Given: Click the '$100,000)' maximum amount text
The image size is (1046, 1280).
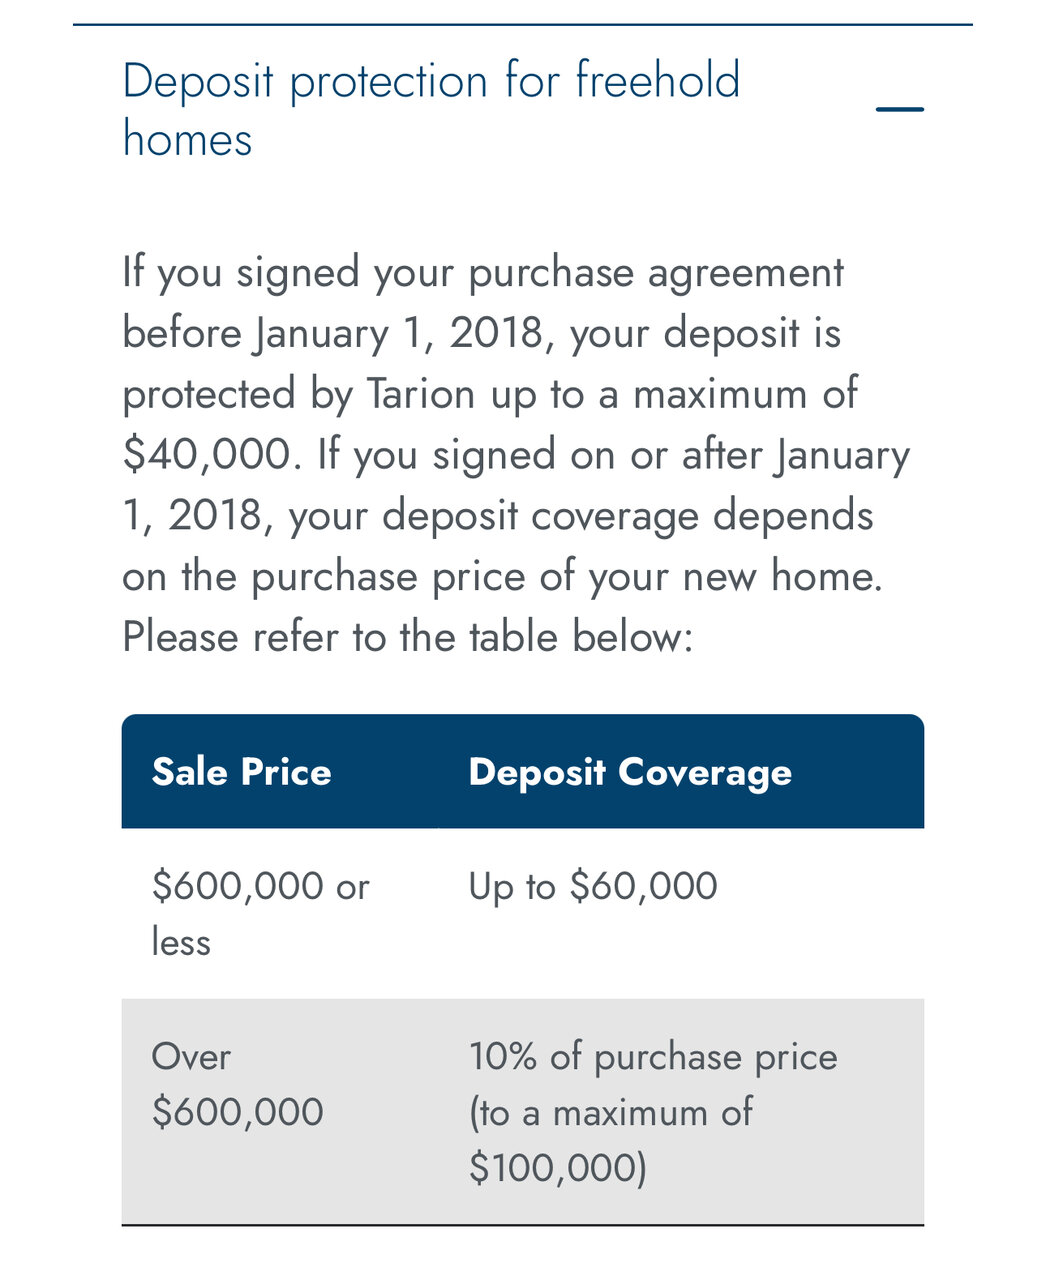Looking at the screenshot, I should coord(557,1167).
